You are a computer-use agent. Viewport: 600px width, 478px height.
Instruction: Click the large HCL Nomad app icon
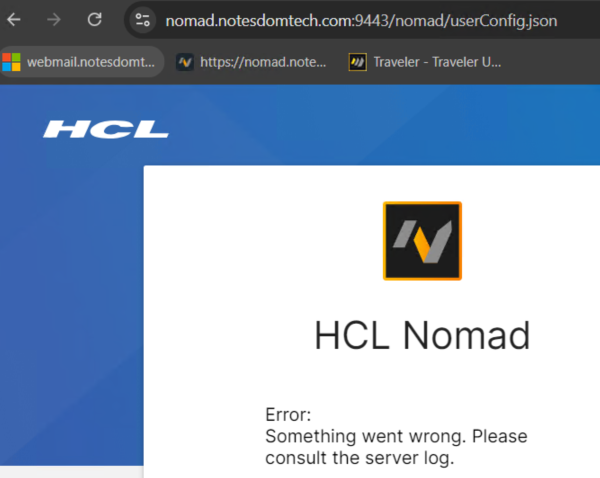point(422,241)
